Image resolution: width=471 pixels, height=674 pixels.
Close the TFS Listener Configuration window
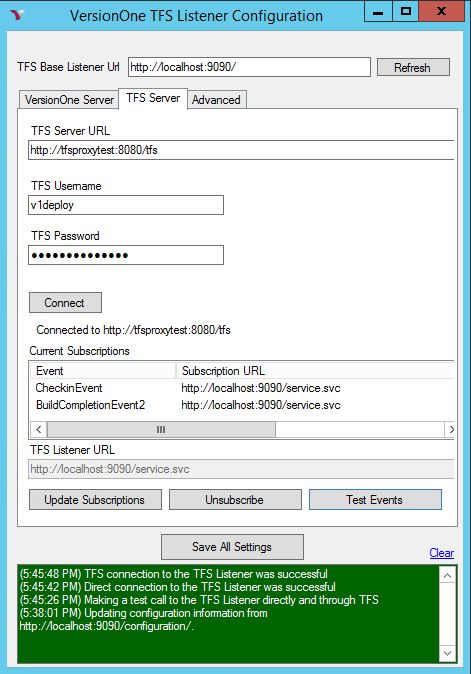[x=441, y=12]
